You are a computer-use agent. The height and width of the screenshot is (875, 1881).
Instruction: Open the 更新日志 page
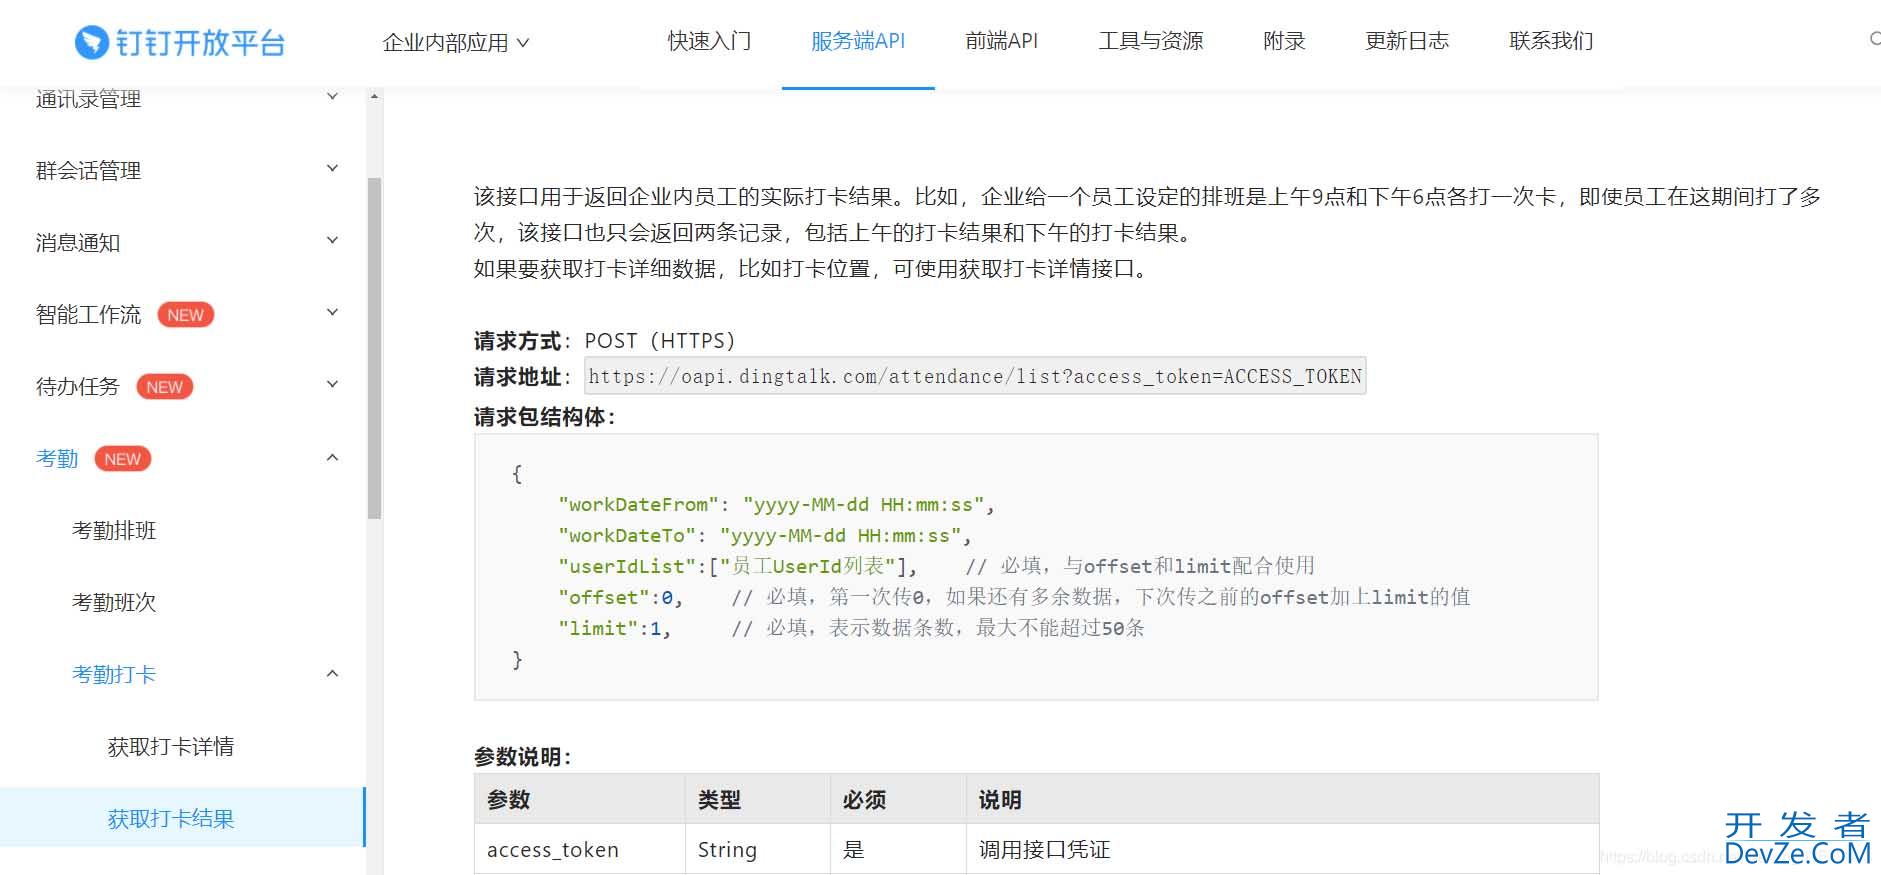point(1406,41)
